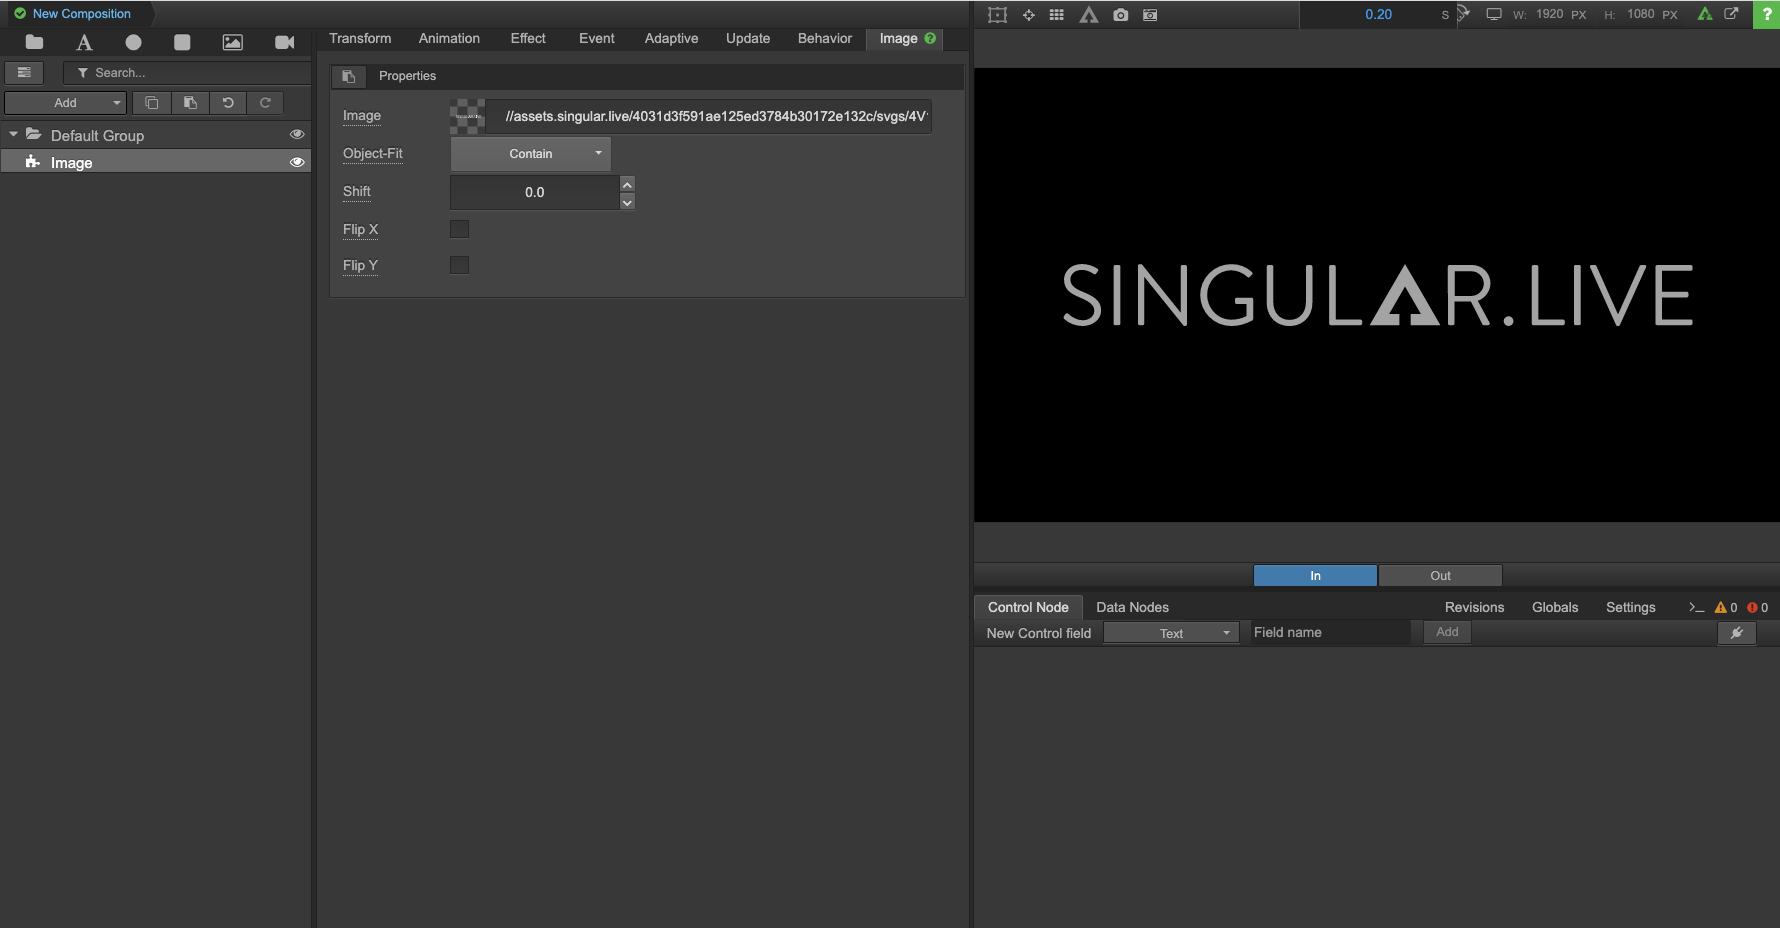This screenshot has height=928, width=1780.
Task: Undo the last action
Action: [228, 103]
